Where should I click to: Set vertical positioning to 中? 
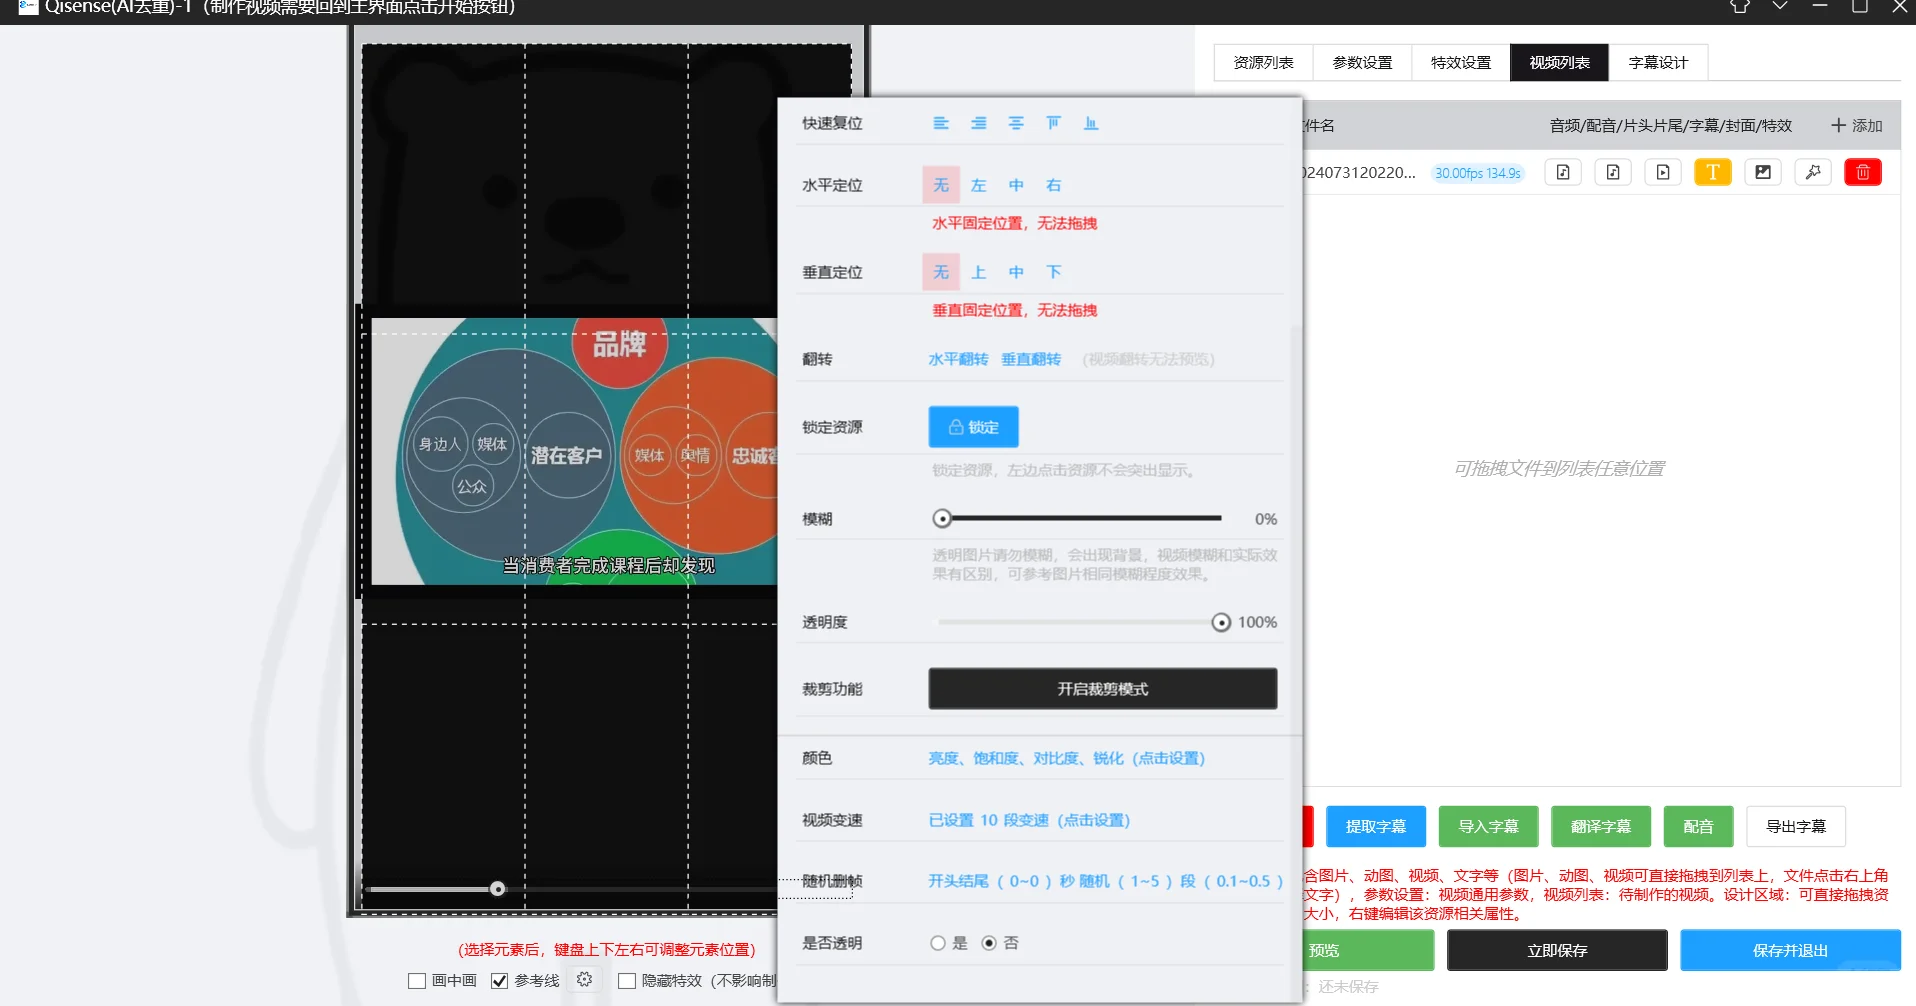pyautogui.click(x=1016, y=272)
